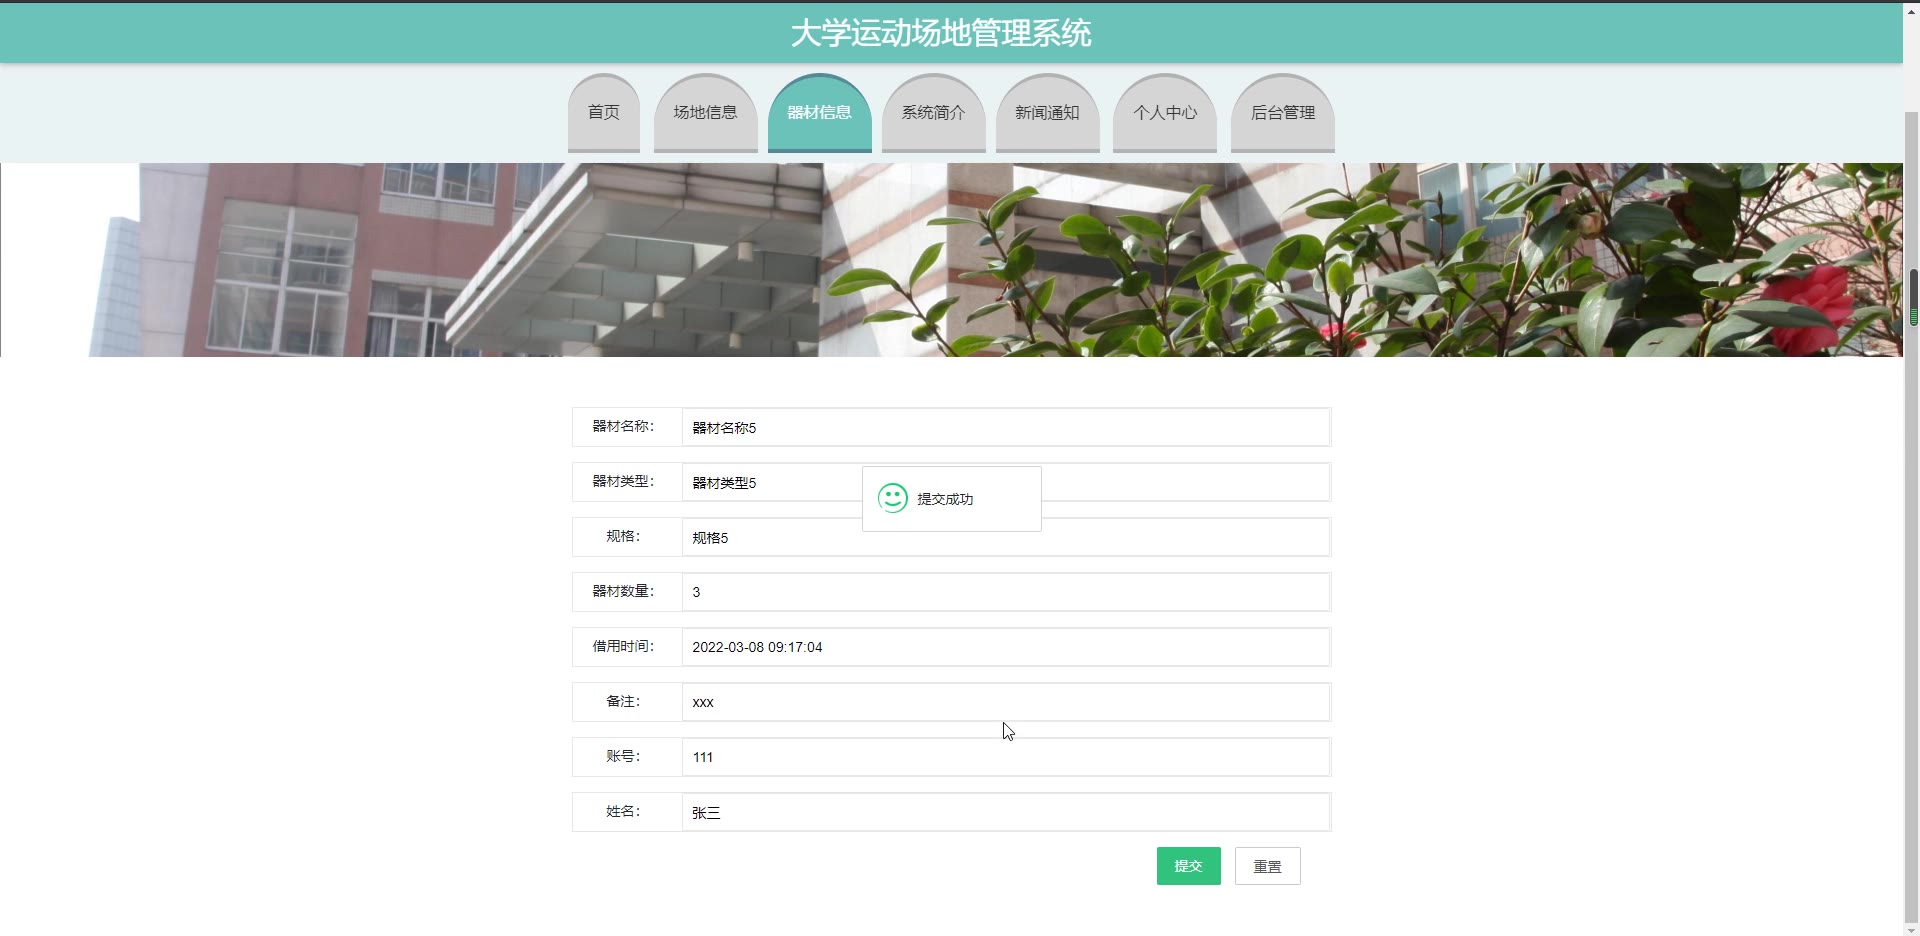The image size is (1920, 936).
Task: Click the 备注 field containing xxx
Action: point(1006,702)
